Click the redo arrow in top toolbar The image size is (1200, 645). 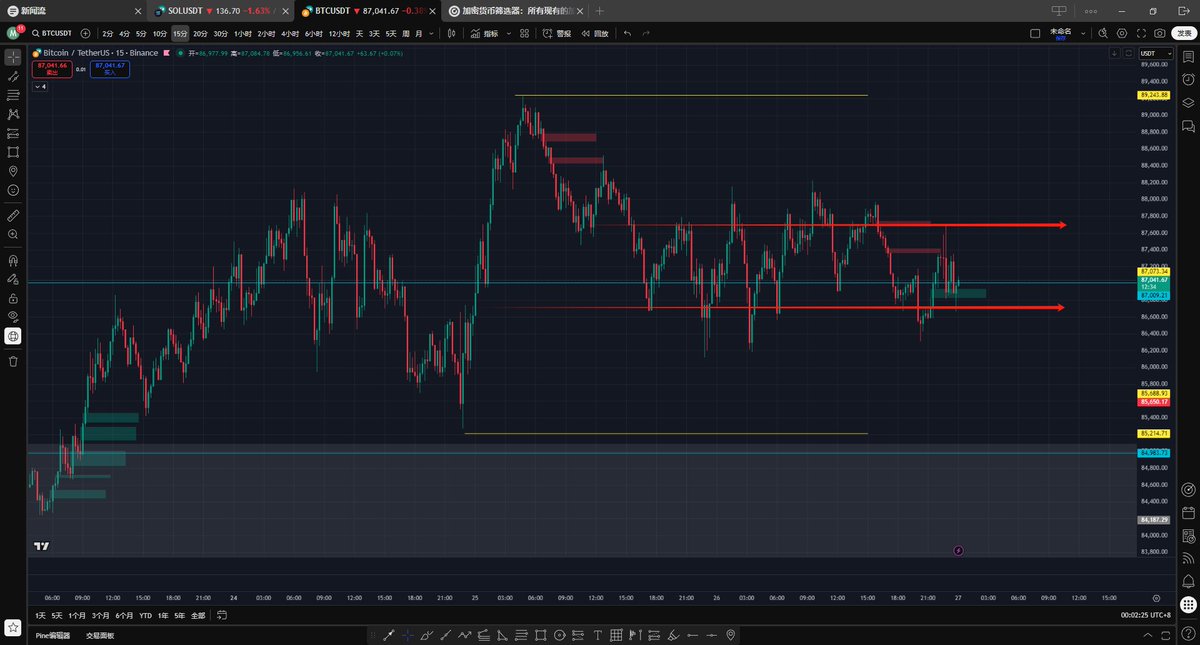point(646,33)
